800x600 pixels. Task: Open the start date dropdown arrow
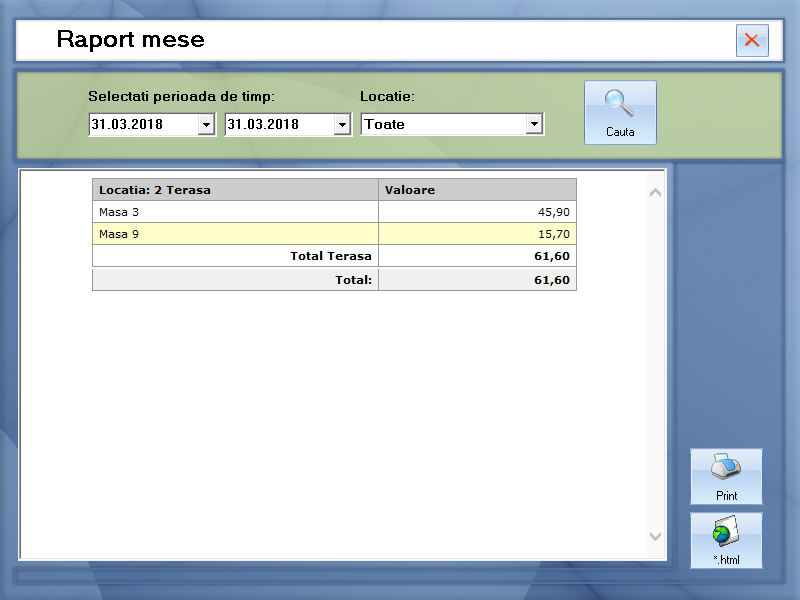click(x=206, y=124)
